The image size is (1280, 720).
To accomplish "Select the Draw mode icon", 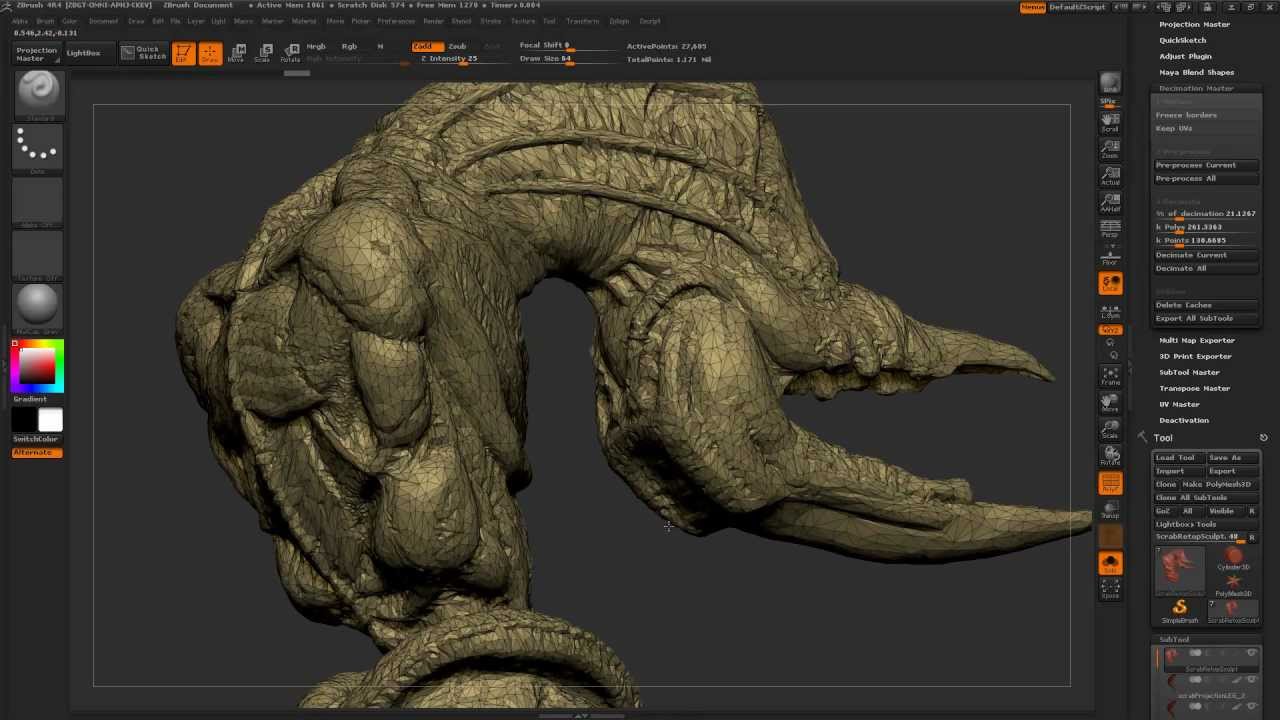I will click(210, 54).
